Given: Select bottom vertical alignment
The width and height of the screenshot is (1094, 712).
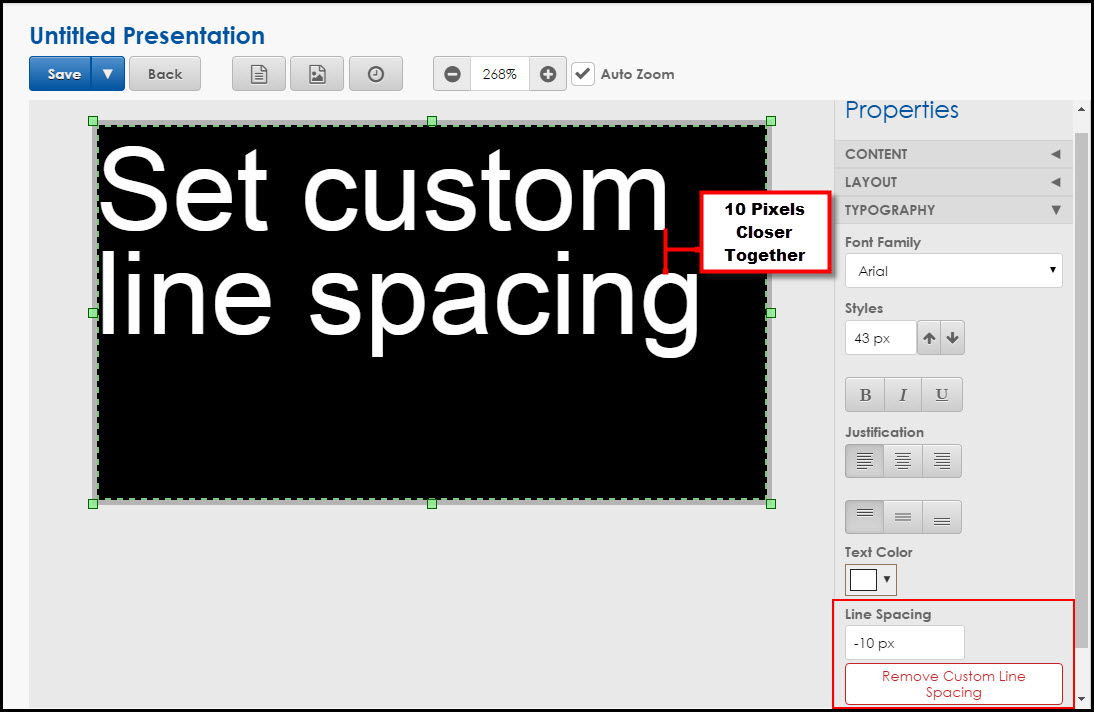Looking at the screenshot, I should [x=941, y=516].
